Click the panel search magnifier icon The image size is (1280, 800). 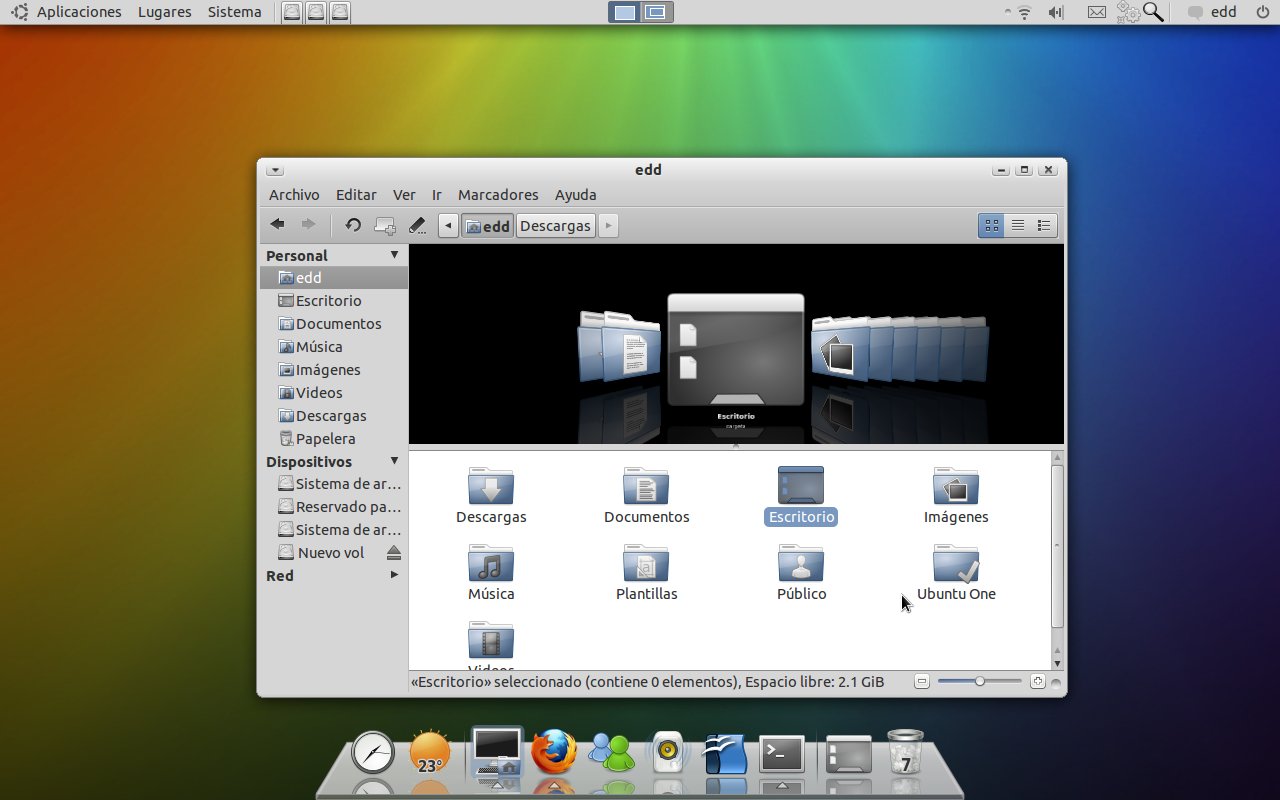click(1154, 12)
